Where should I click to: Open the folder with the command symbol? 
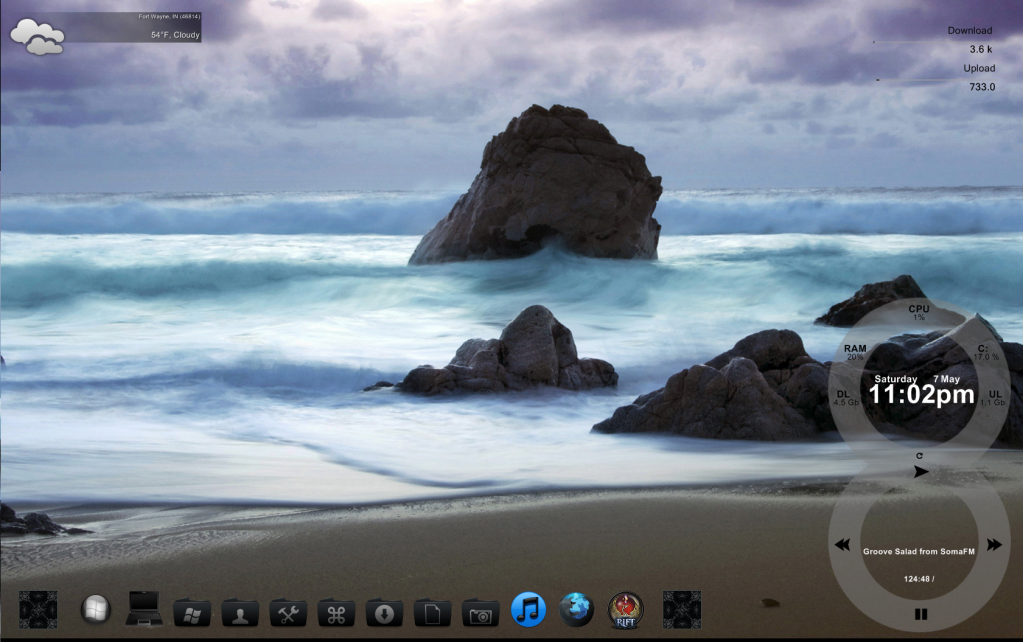click(x=336, y=612)
